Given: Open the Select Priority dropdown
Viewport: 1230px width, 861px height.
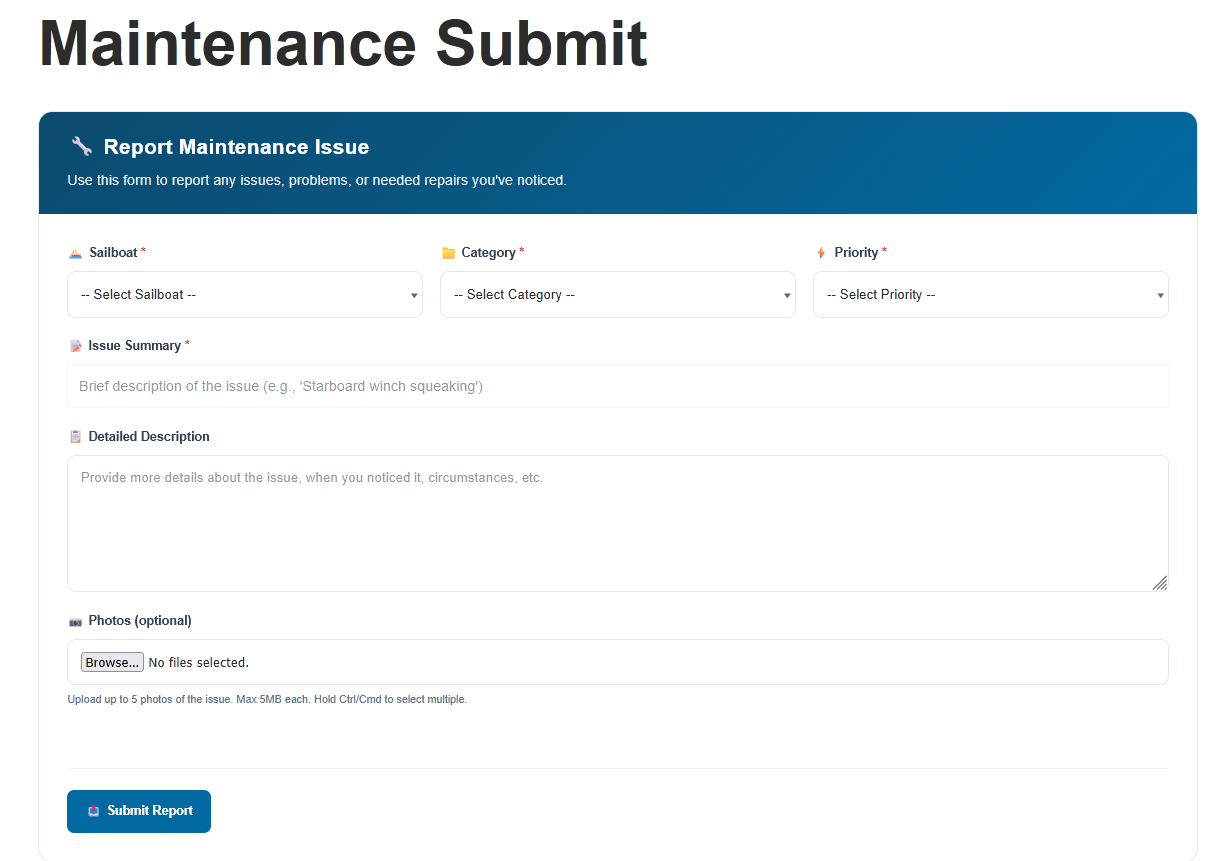Looking at the screenshot, I should [990, 295].
